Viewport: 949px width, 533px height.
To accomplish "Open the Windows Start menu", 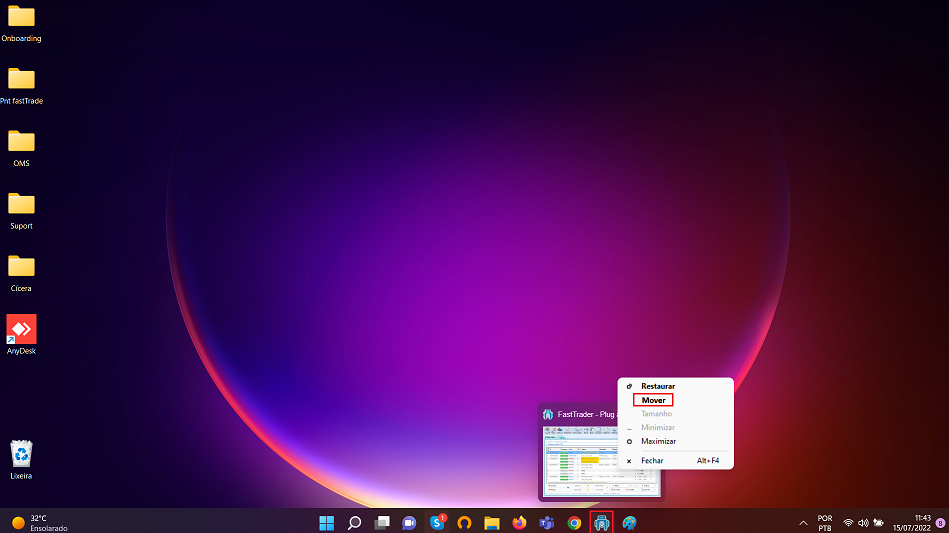I will [x=326, y=522].
